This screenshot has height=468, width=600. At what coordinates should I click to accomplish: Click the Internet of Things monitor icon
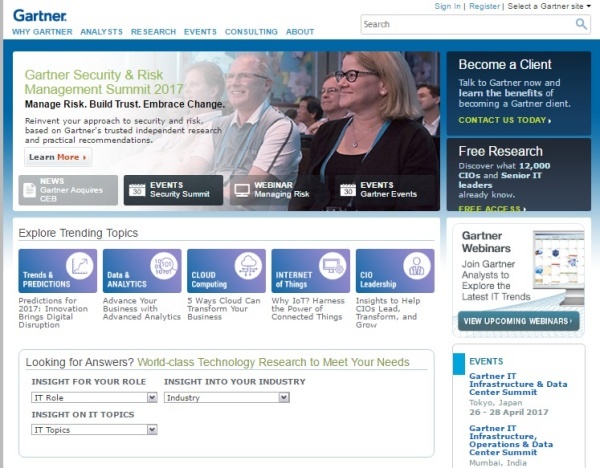(333, 266)
